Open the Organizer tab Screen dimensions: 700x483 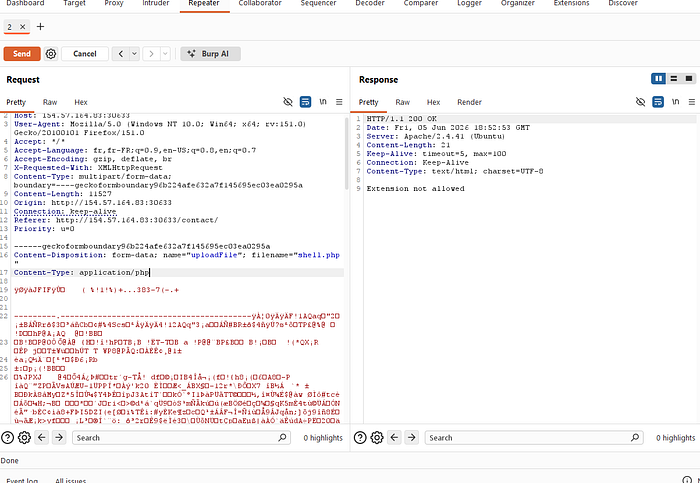517,4
